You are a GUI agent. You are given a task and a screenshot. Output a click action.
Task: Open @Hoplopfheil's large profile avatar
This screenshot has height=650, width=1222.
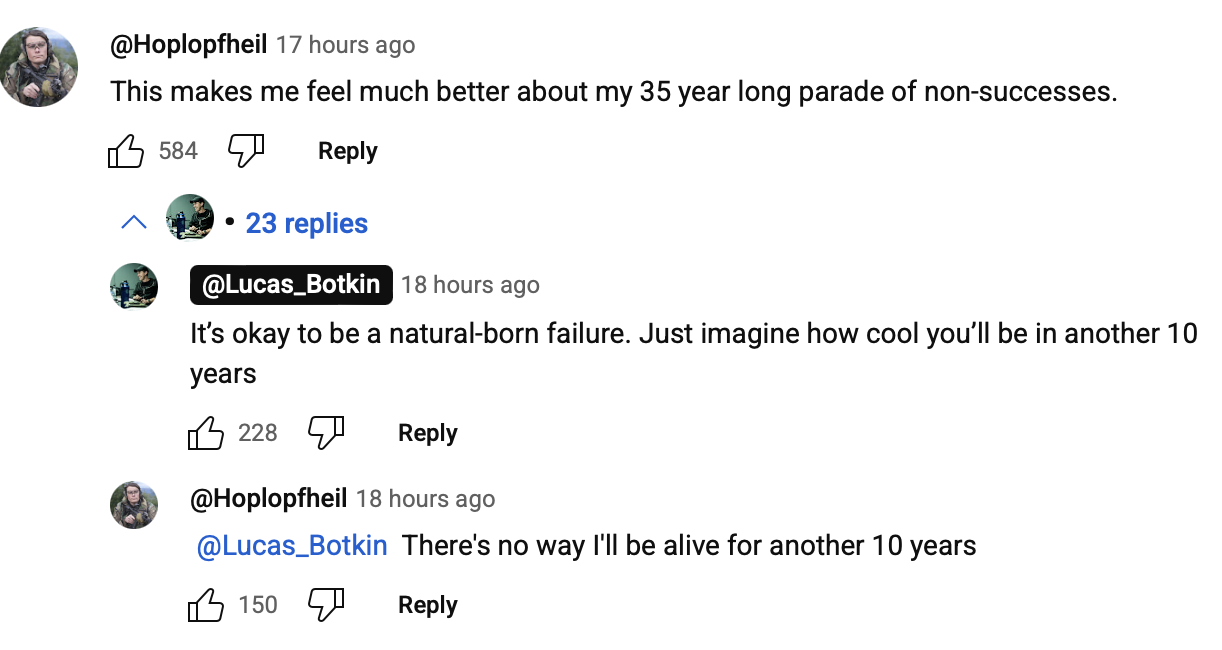pos(39,66)
